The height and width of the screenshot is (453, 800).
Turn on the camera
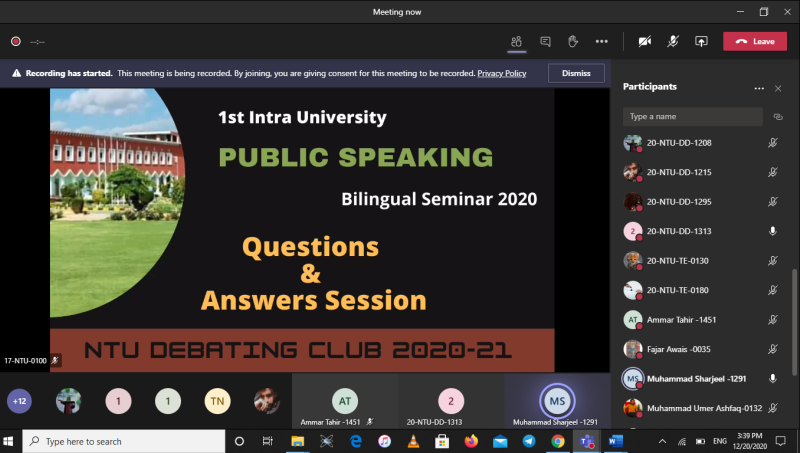[x=645, y=41]
